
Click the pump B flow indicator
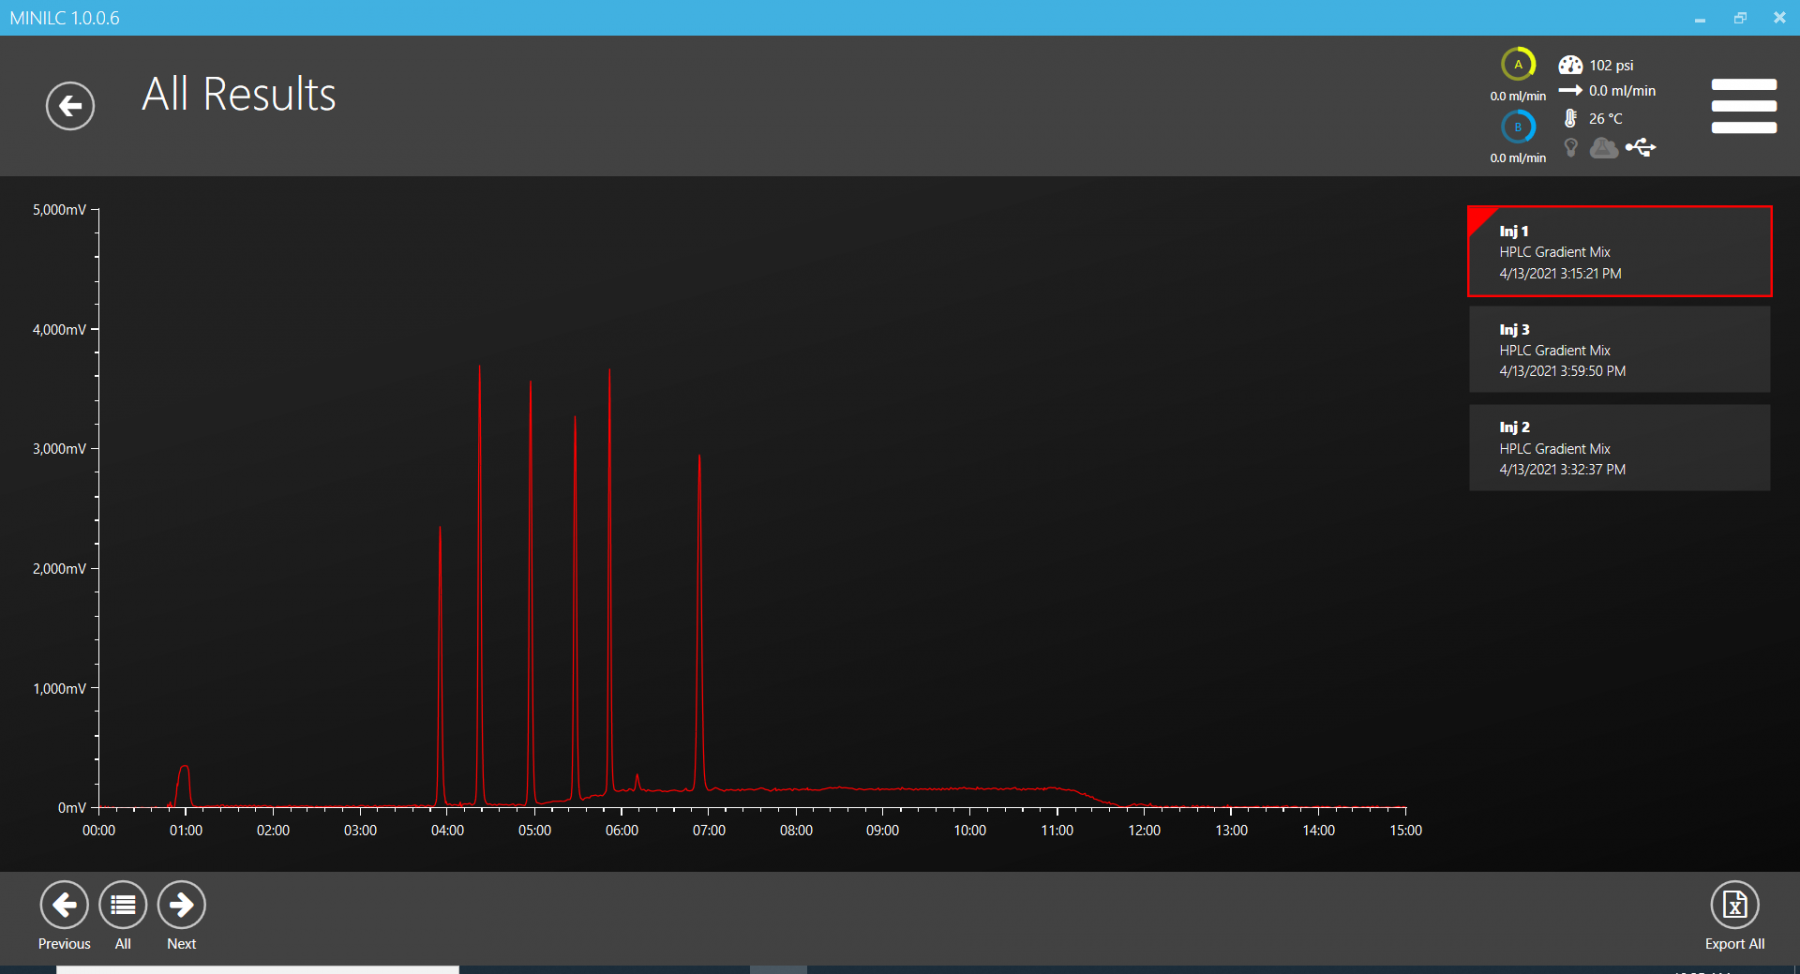[1517, 127]
